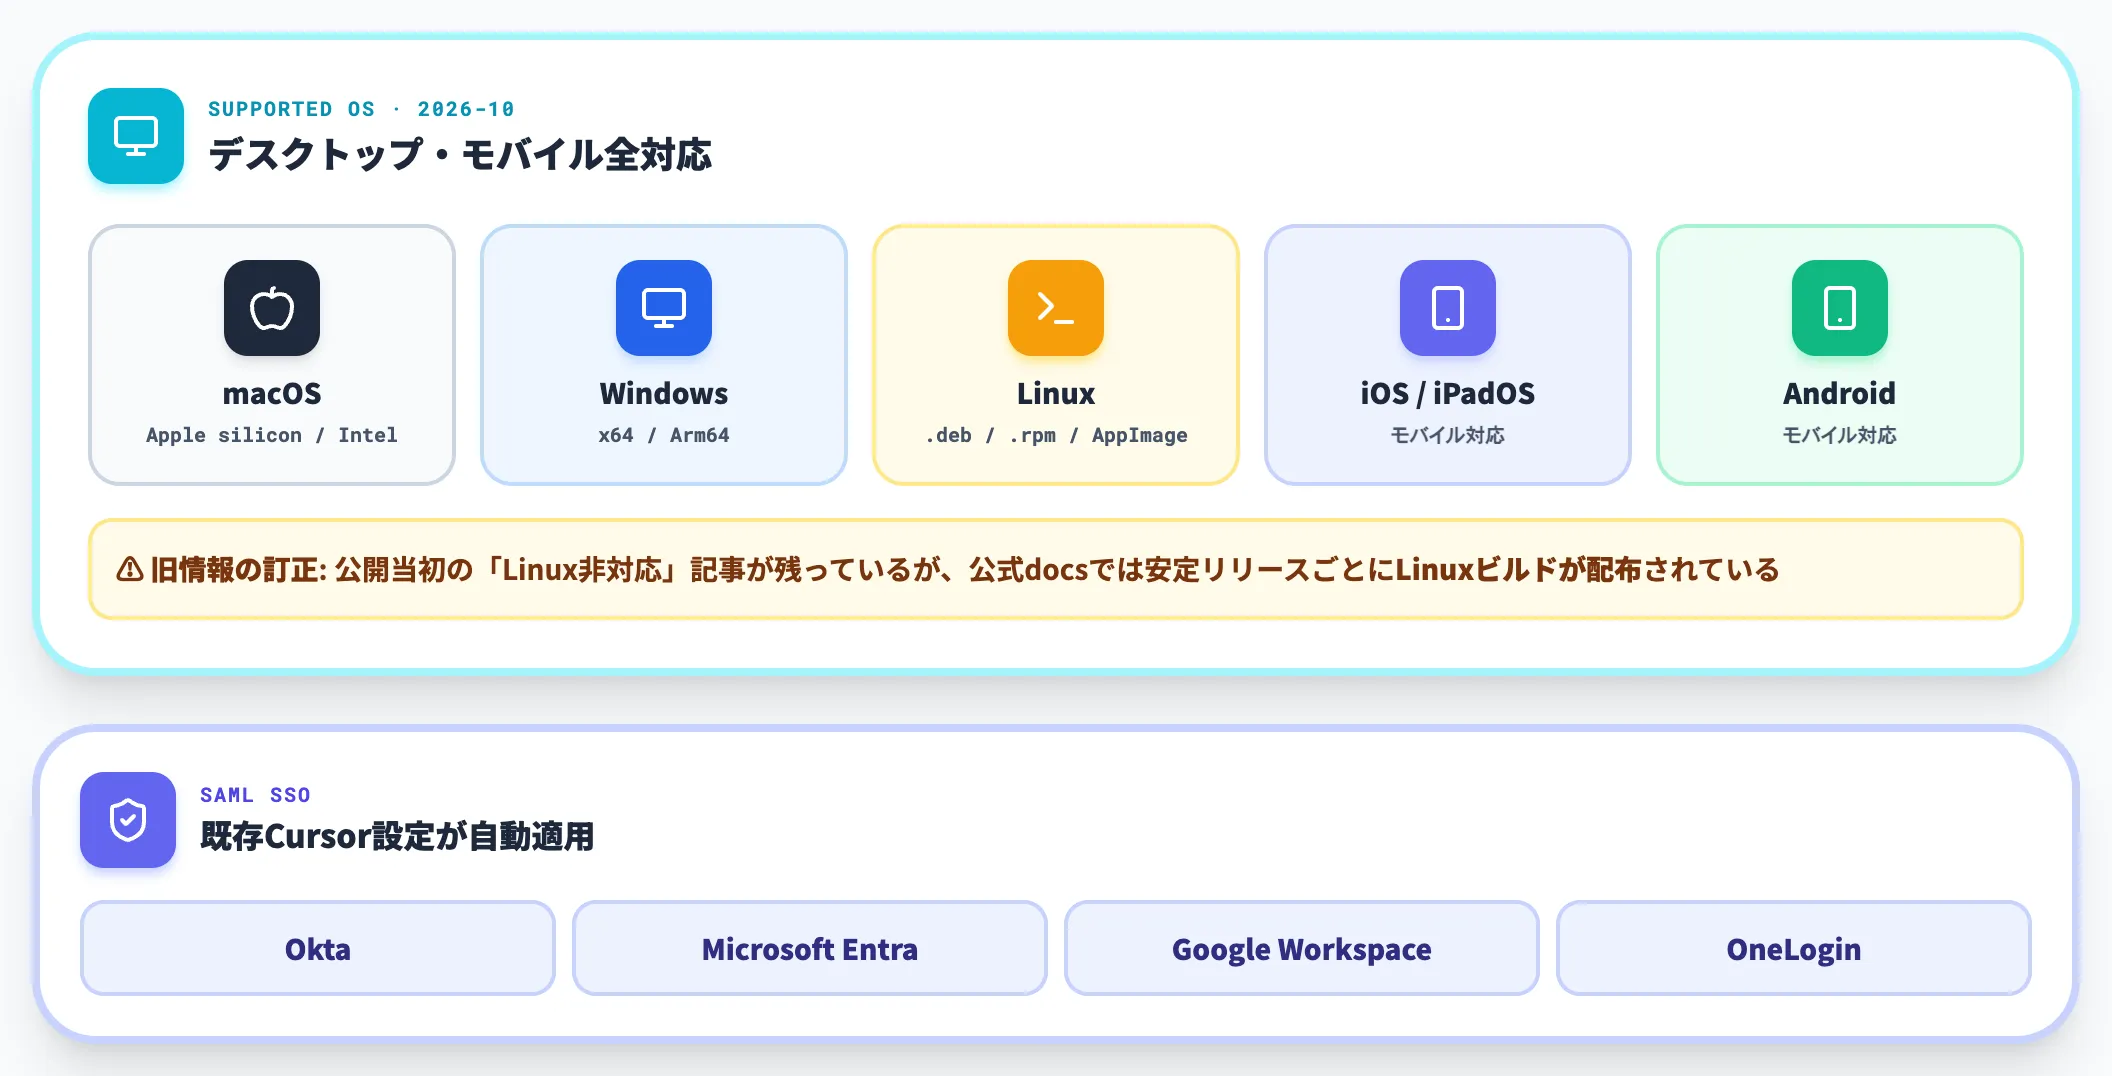Choose the Microsoft Entra provider button

tap(810, 948)
